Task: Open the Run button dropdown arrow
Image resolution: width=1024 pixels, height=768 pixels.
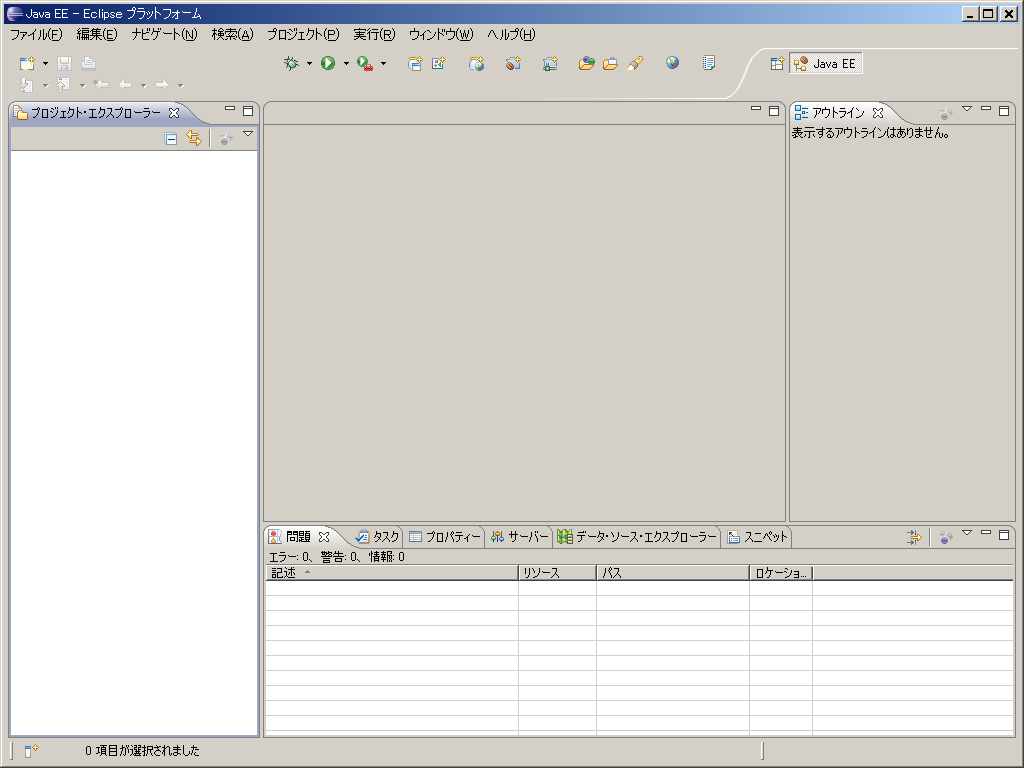Action: pos(346,63)
